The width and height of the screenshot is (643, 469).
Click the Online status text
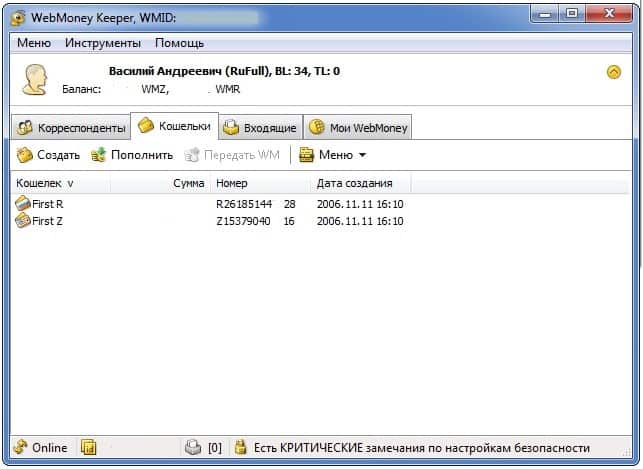point(50,448)
